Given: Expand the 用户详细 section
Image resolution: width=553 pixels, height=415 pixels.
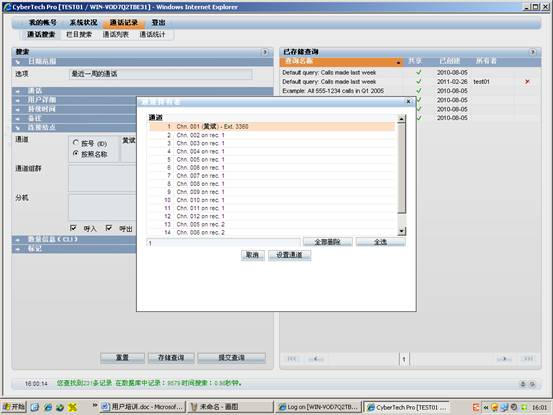Looking at the screenshot, I should pos(74,100).
